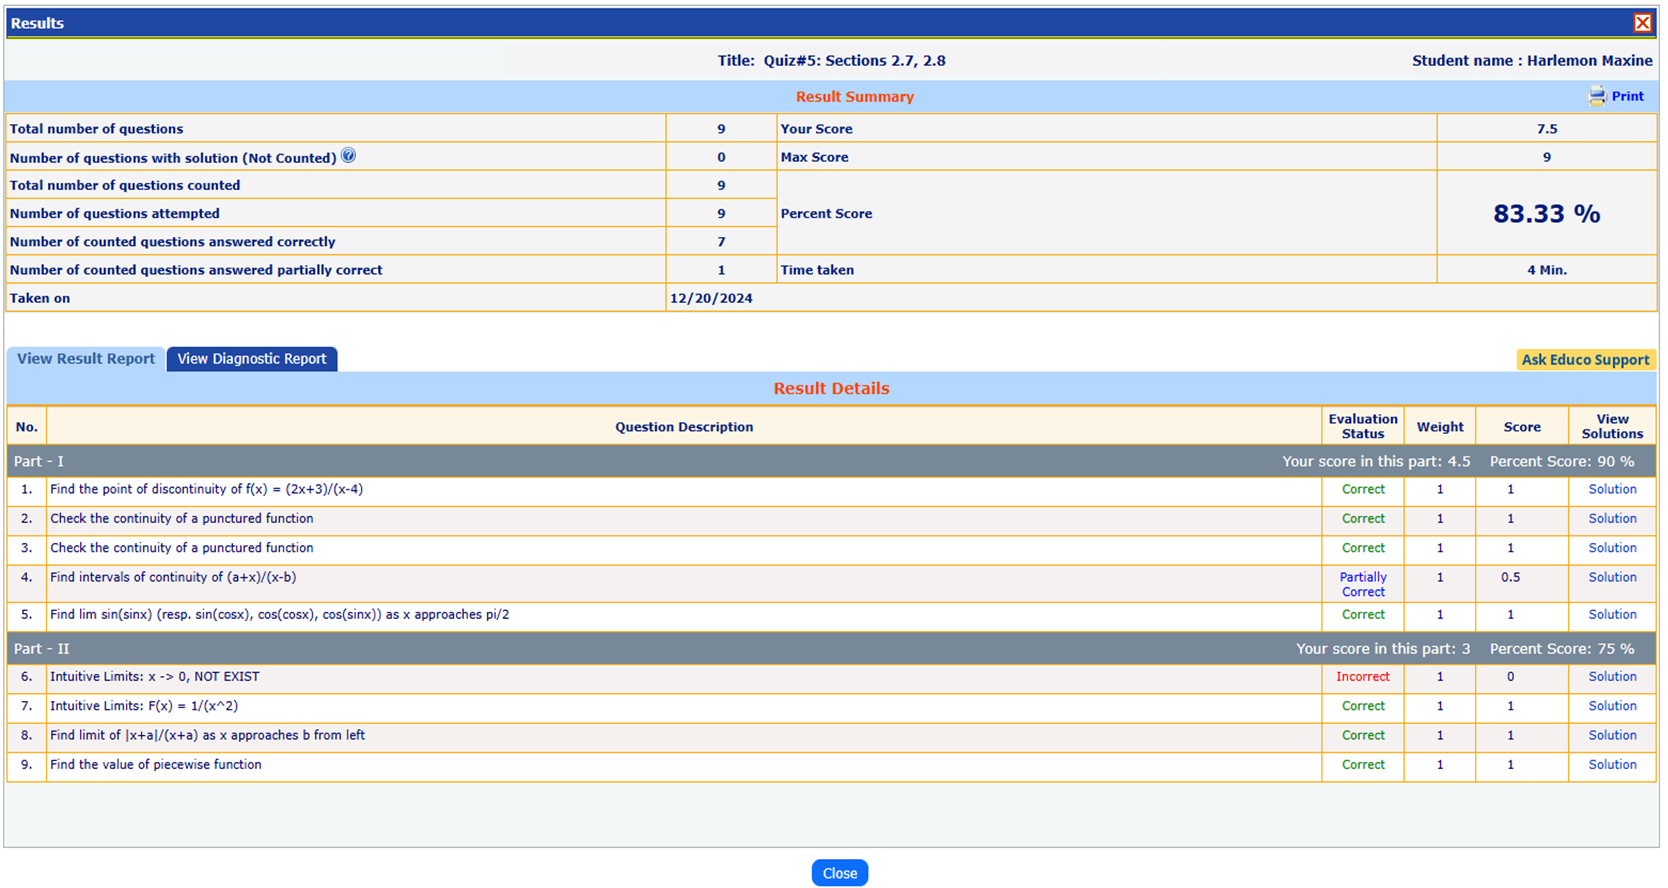Image resolution: width=1668 pixels, height=888 pixels.
Task: View Solution for question 5
Action: click(1612, 615)
